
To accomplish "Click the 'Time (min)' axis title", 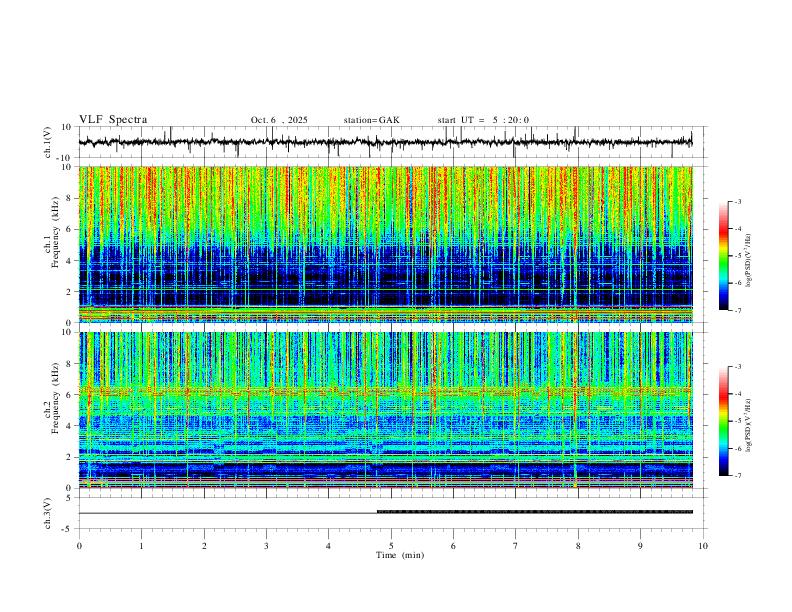I will pyautogui.click(x=400, y=555).
